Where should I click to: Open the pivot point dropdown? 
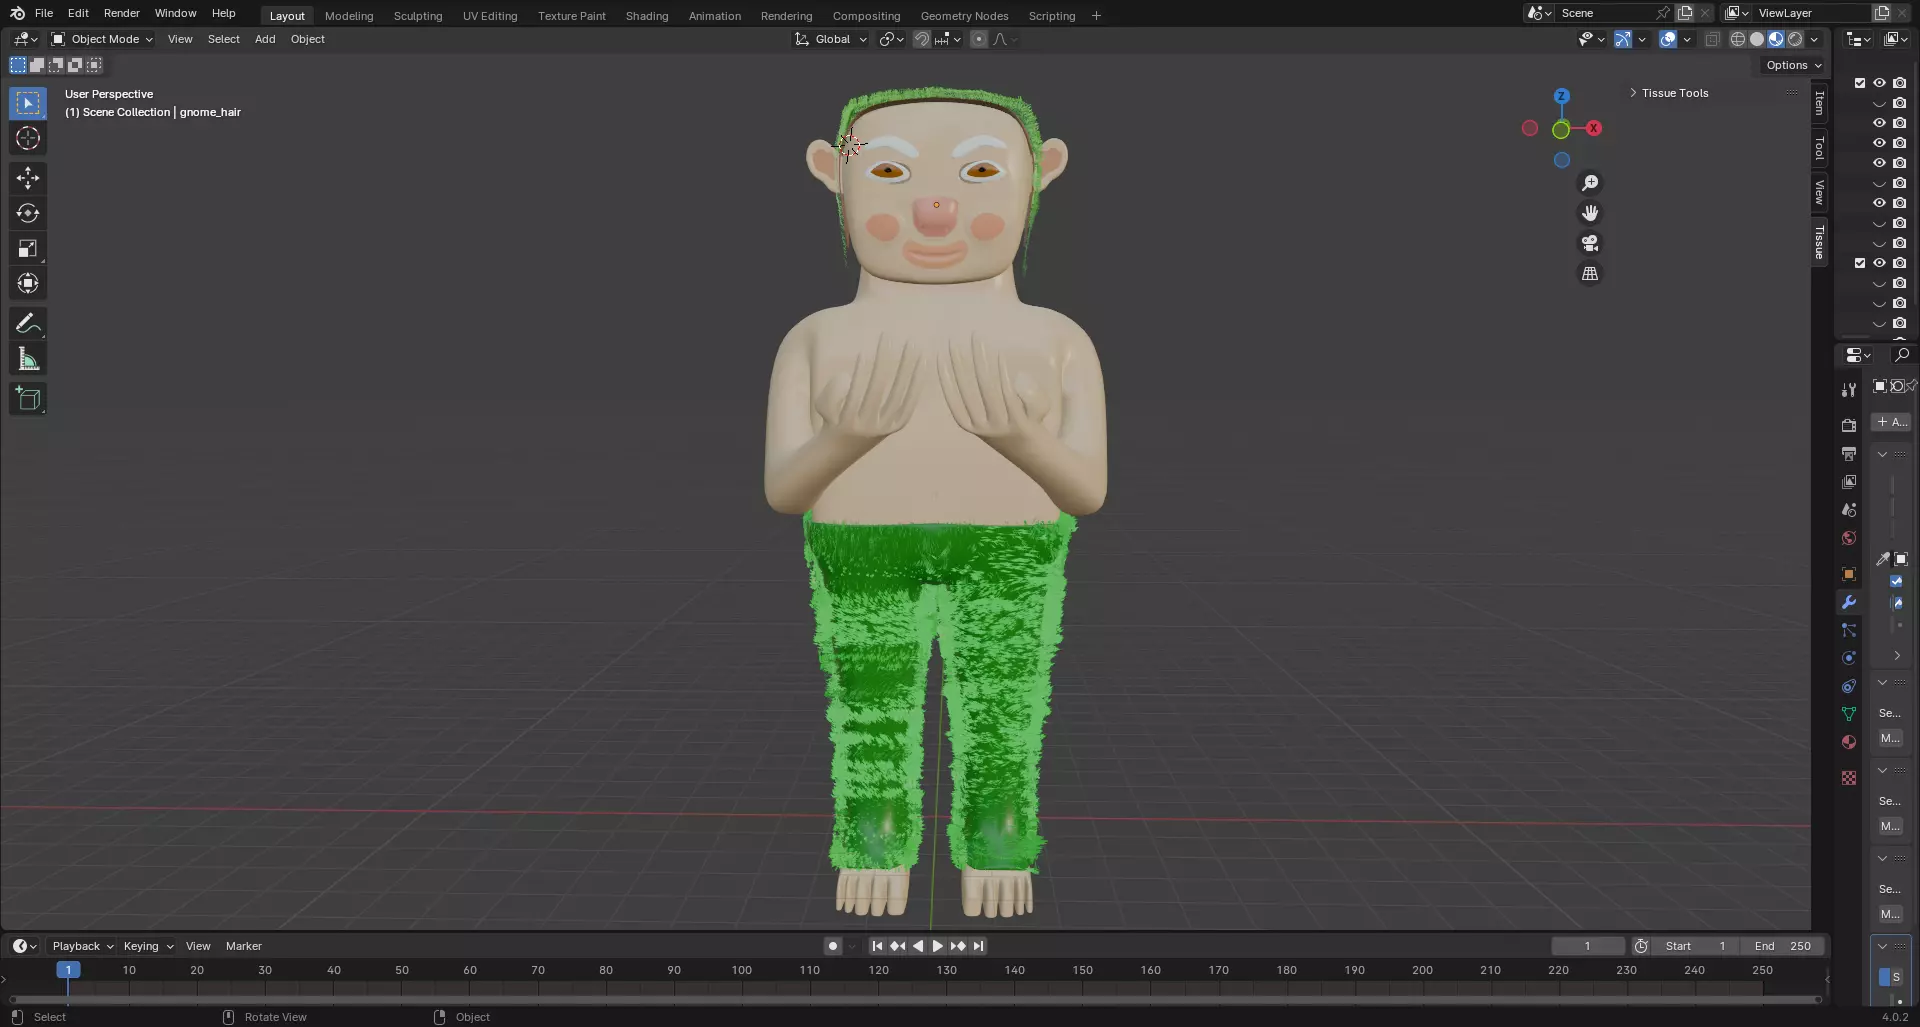pos(891,39)
